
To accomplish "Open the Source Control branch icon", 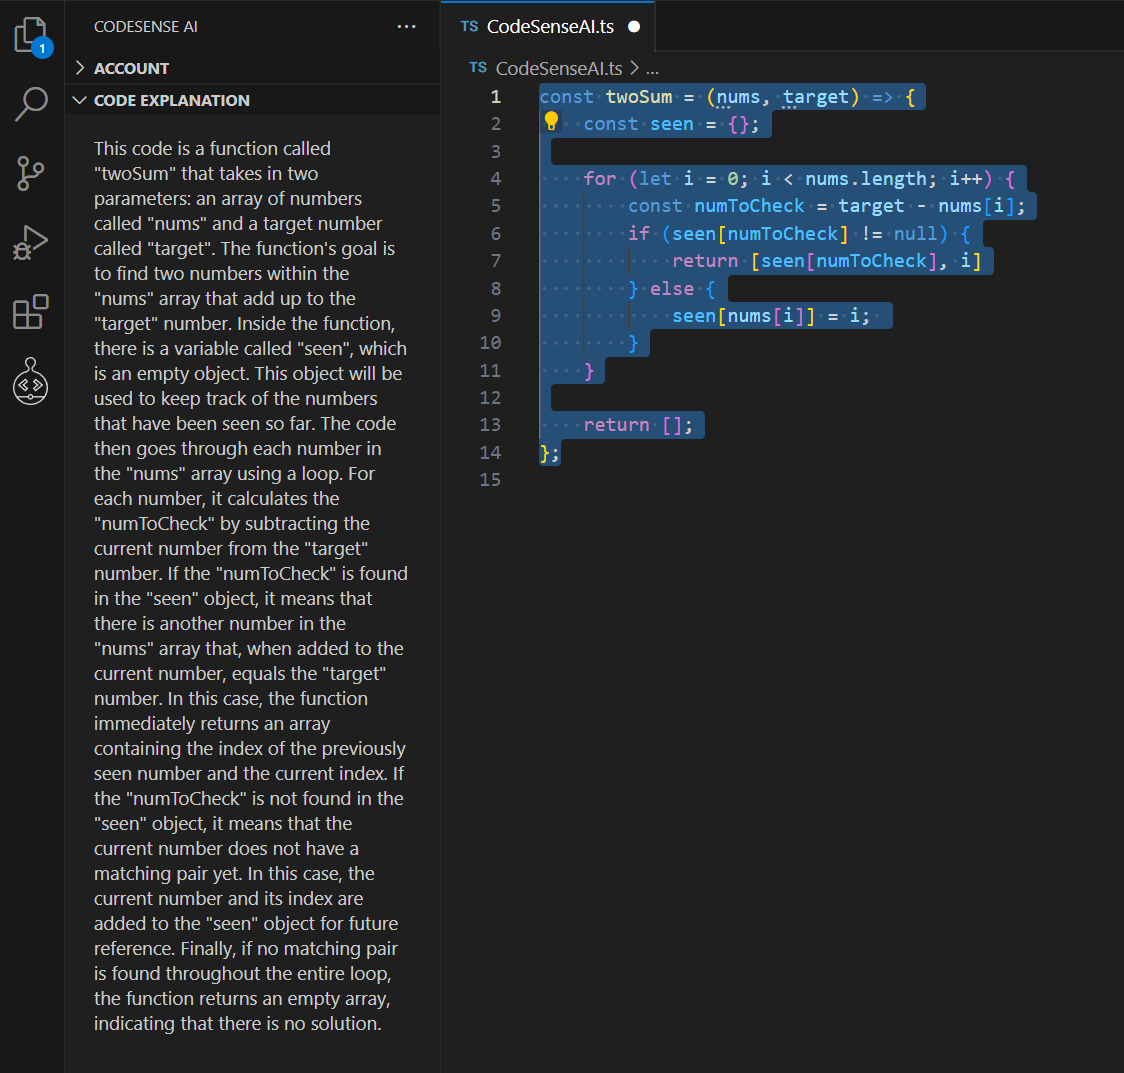I will point(31,173).
